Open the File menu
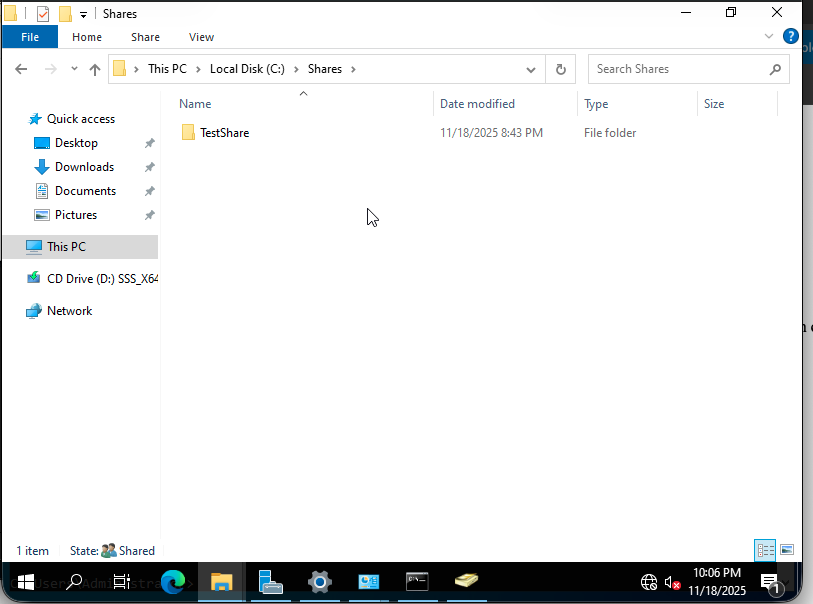This screenshot has width=813, height=604. [x=30, y=36]
